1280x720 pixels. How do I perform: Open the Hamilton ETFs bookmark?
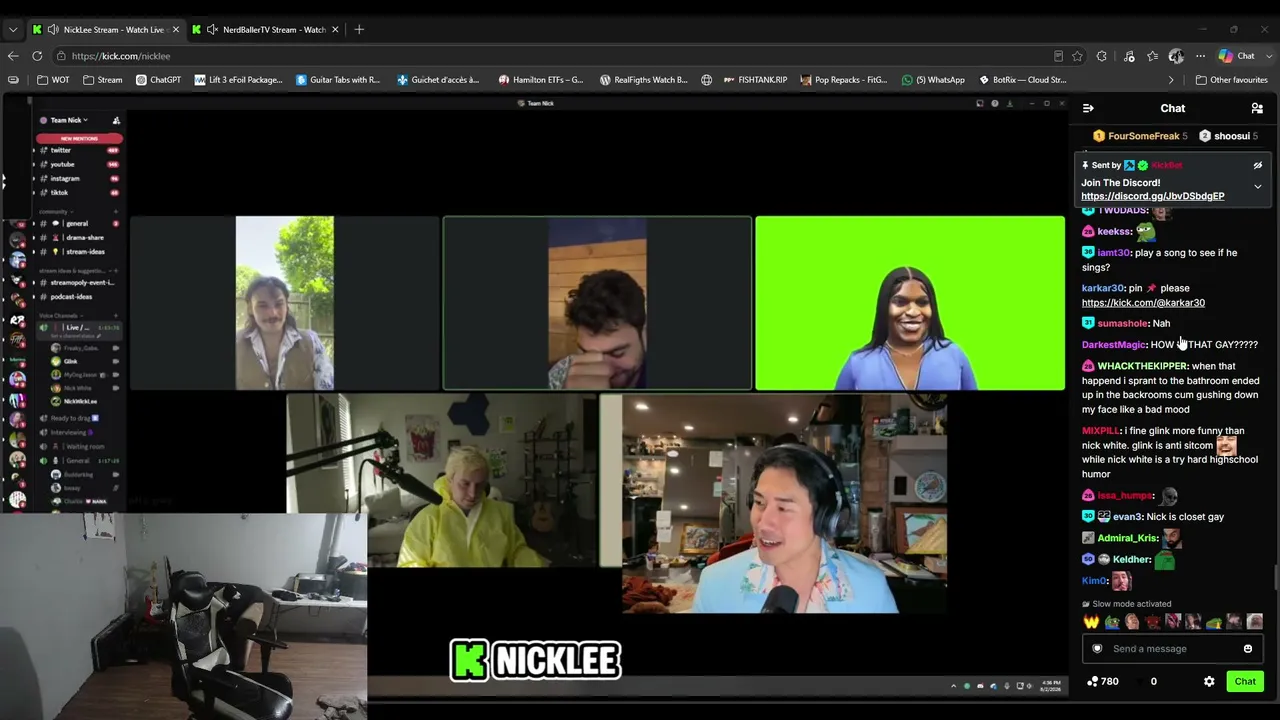[541, 80]
